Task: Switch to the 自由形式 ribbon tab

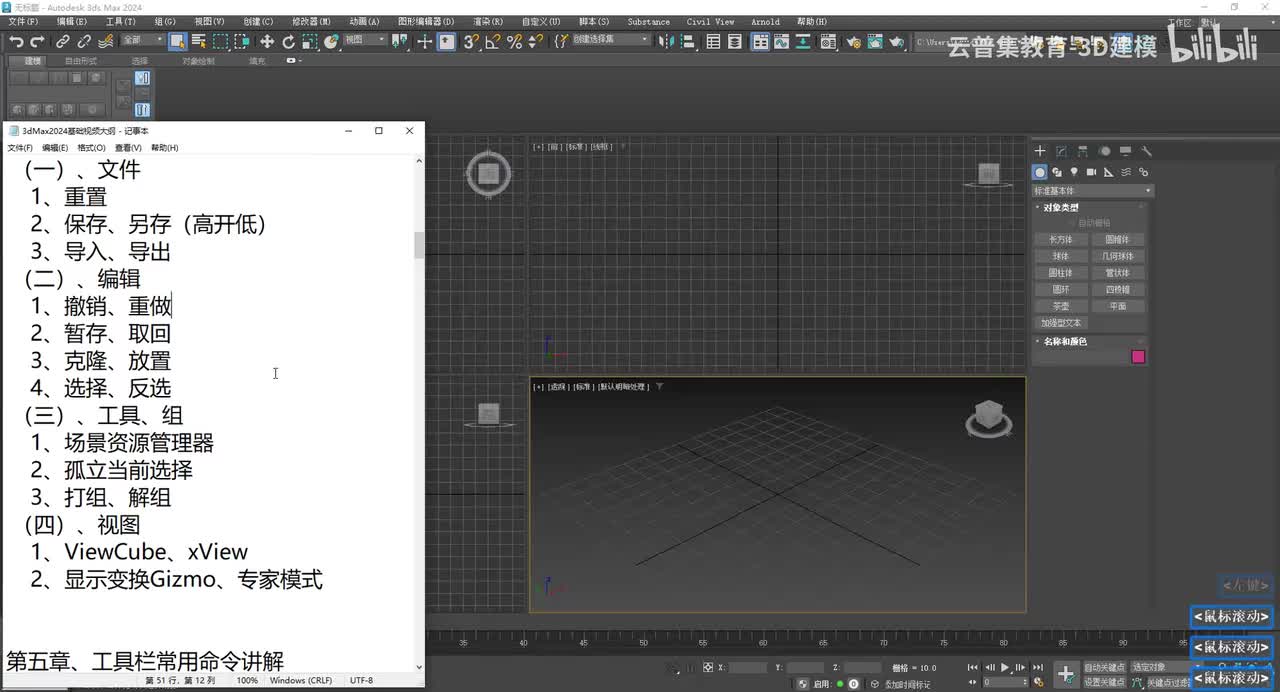Action: point(81,61)
